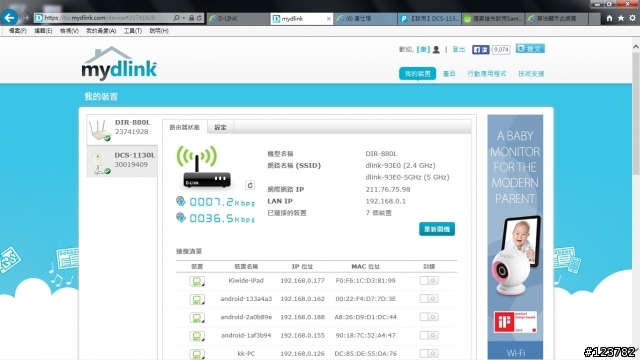Go back with the browser back arrow

[x=9, y=18]
